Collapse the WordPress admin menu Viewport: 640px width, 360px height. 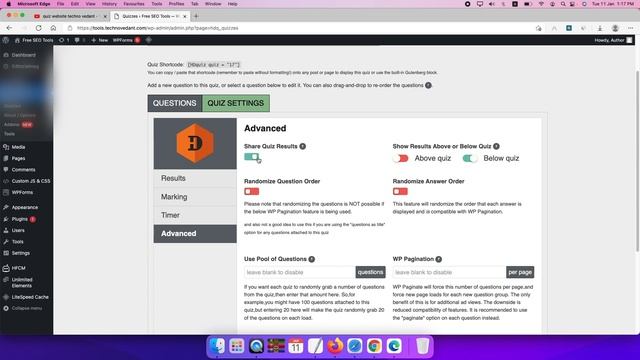coord(27,308)
